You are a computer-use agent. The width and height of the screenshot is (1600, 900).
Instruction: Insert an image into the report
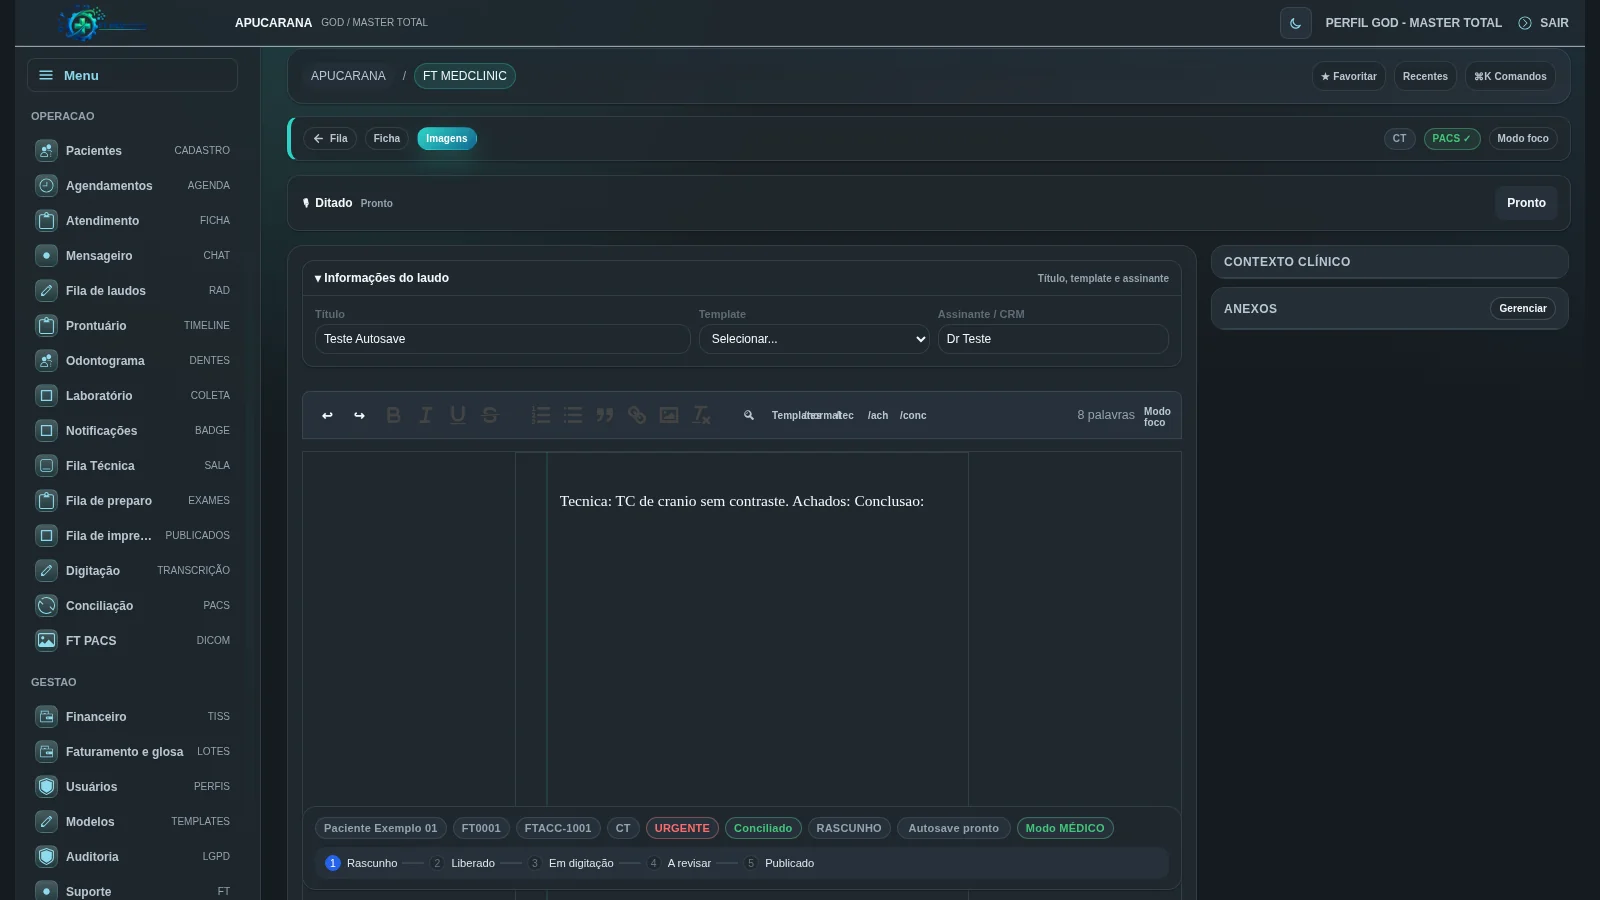coord(669,415)
